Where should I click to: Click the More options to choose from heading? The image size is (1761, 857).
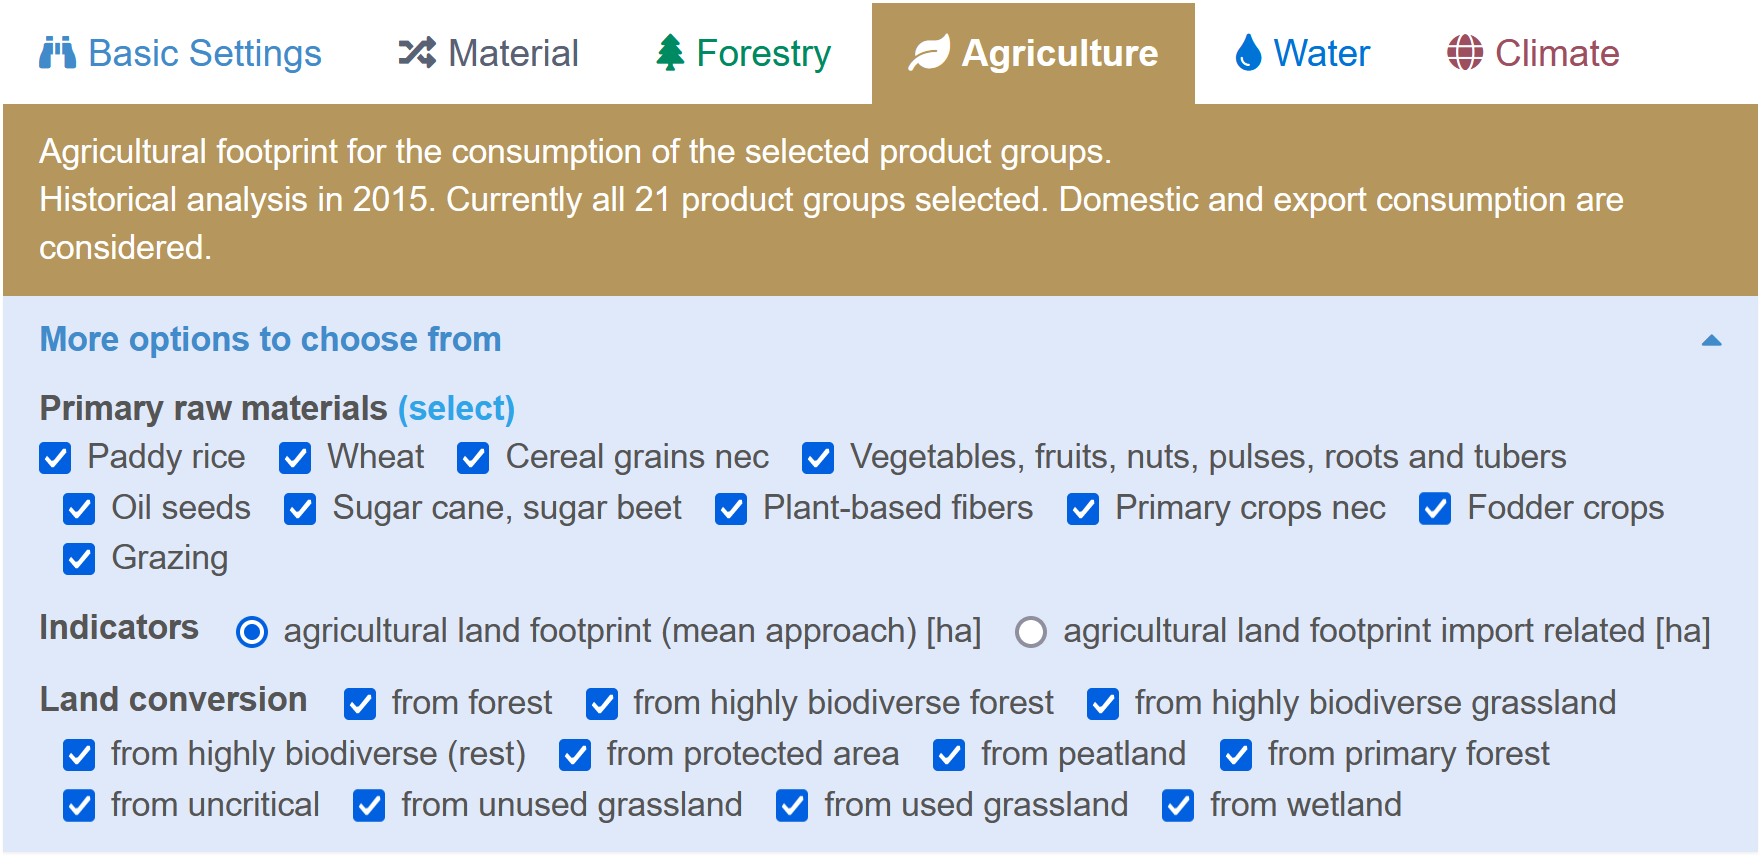click(x=270, y=340)
